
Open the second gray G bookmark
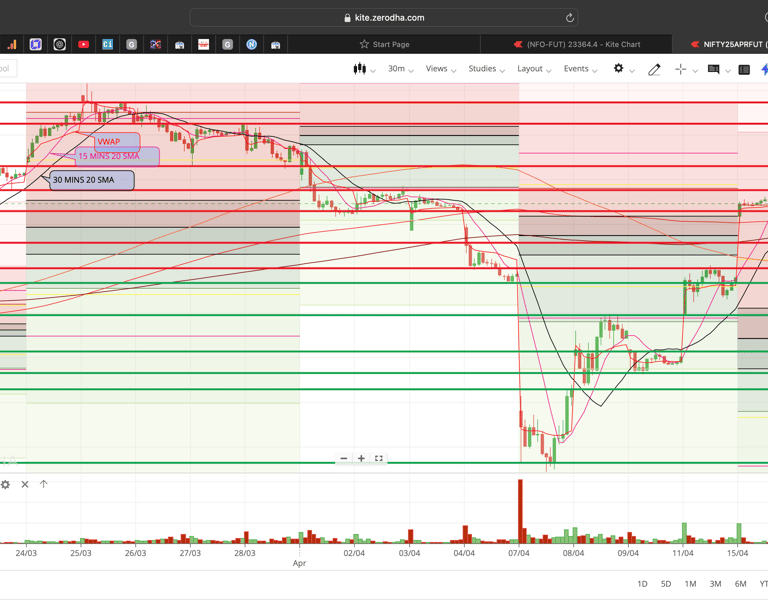(x=227, y=45)
